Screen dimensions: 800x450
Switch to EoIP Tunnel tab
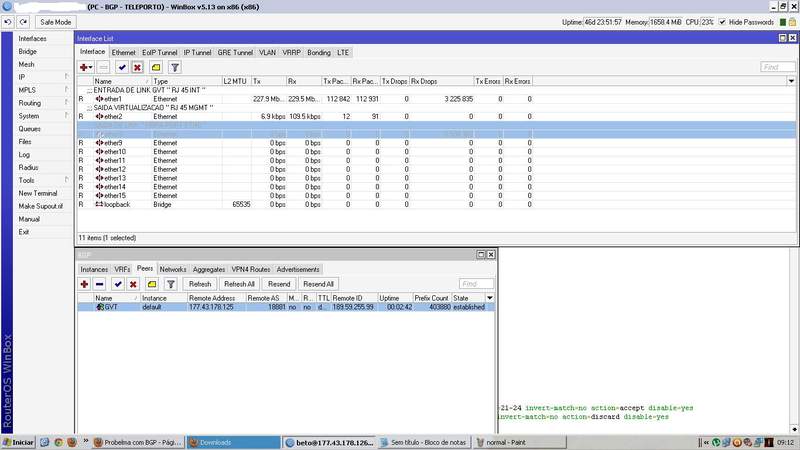coord(160,53)
